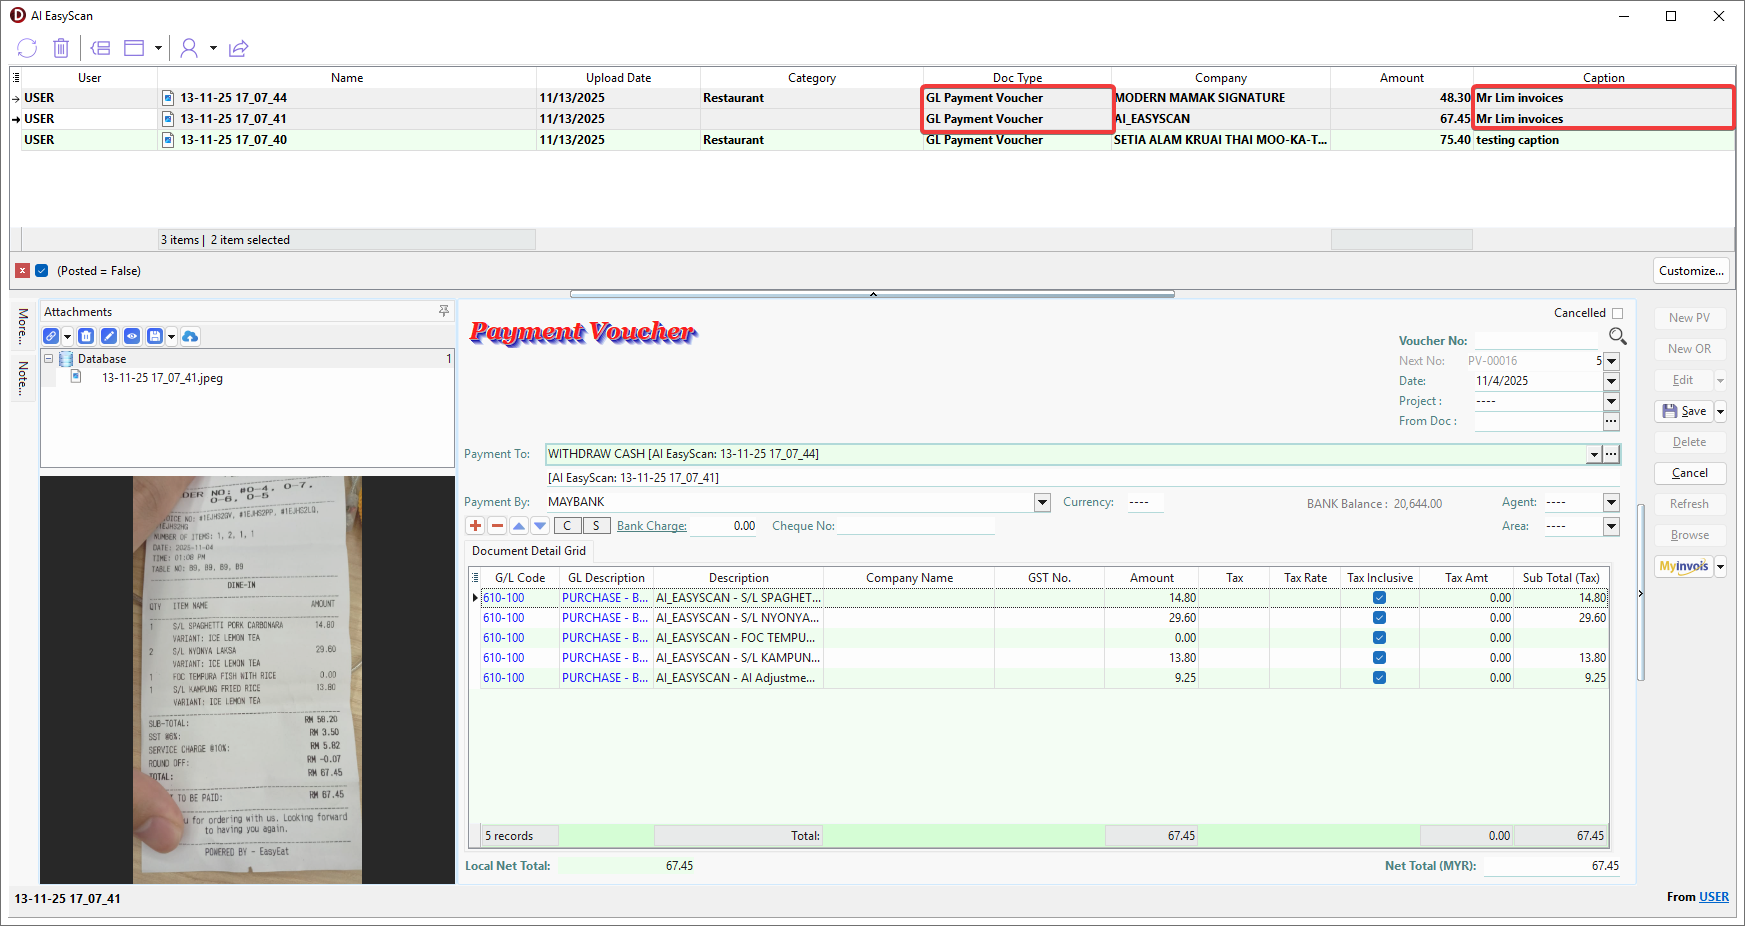
Task: Click the Save button
Action: 1685,411
